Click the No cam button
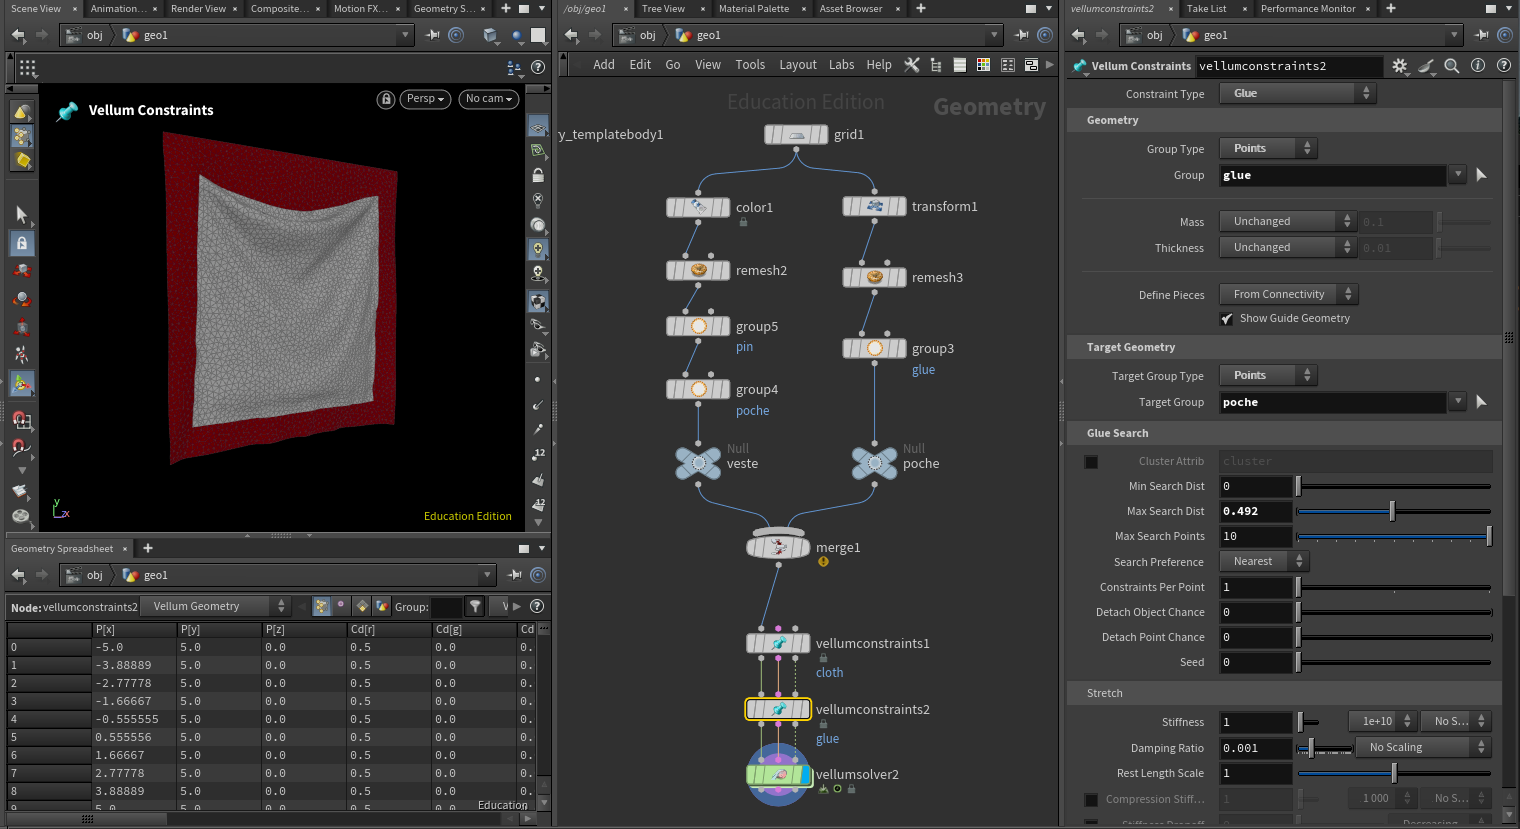The width and height of the screenshot is (1520, 829). pyautogui.click(x=488, y=99)
